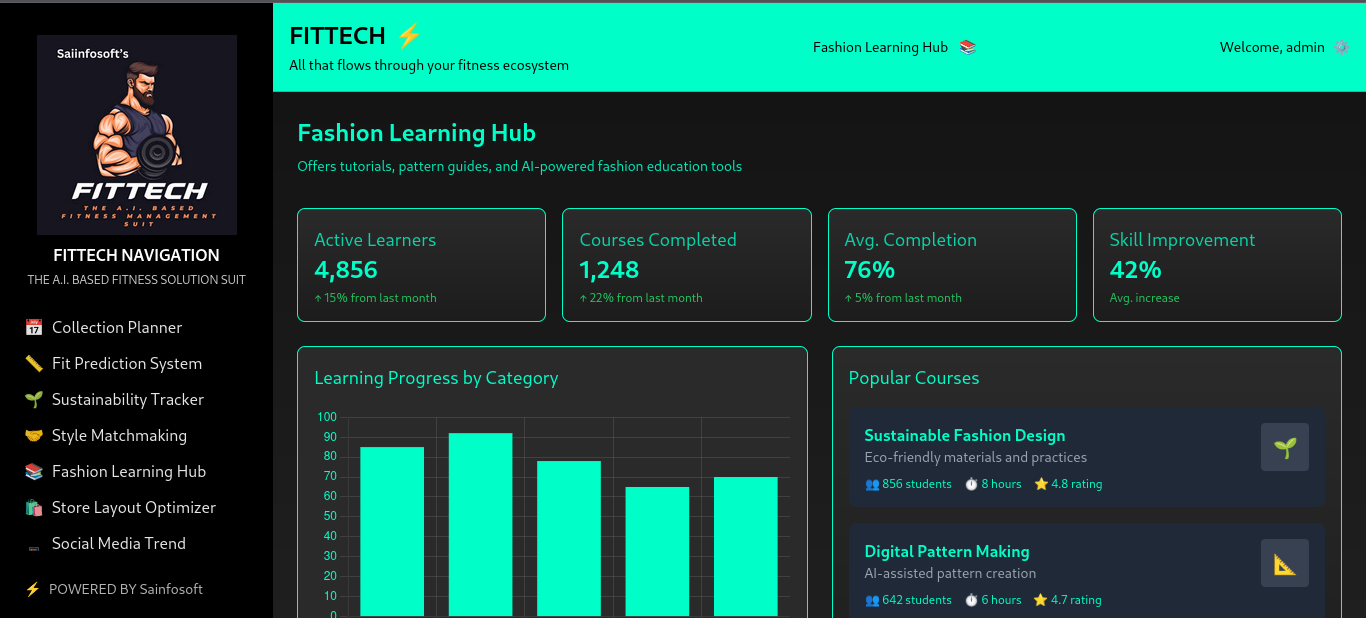1366x618 pixels.
Task: Select the Skill Improvement stat card
Action: point(1216,265)
